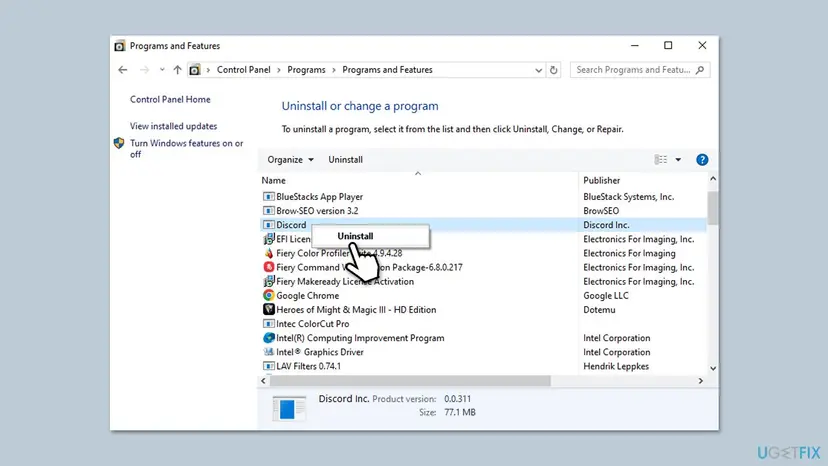The width and height of the screenshot is (828, 466).
Task: Click Heroes of Might & Magic icon
Action: click(x=268, y=310)
